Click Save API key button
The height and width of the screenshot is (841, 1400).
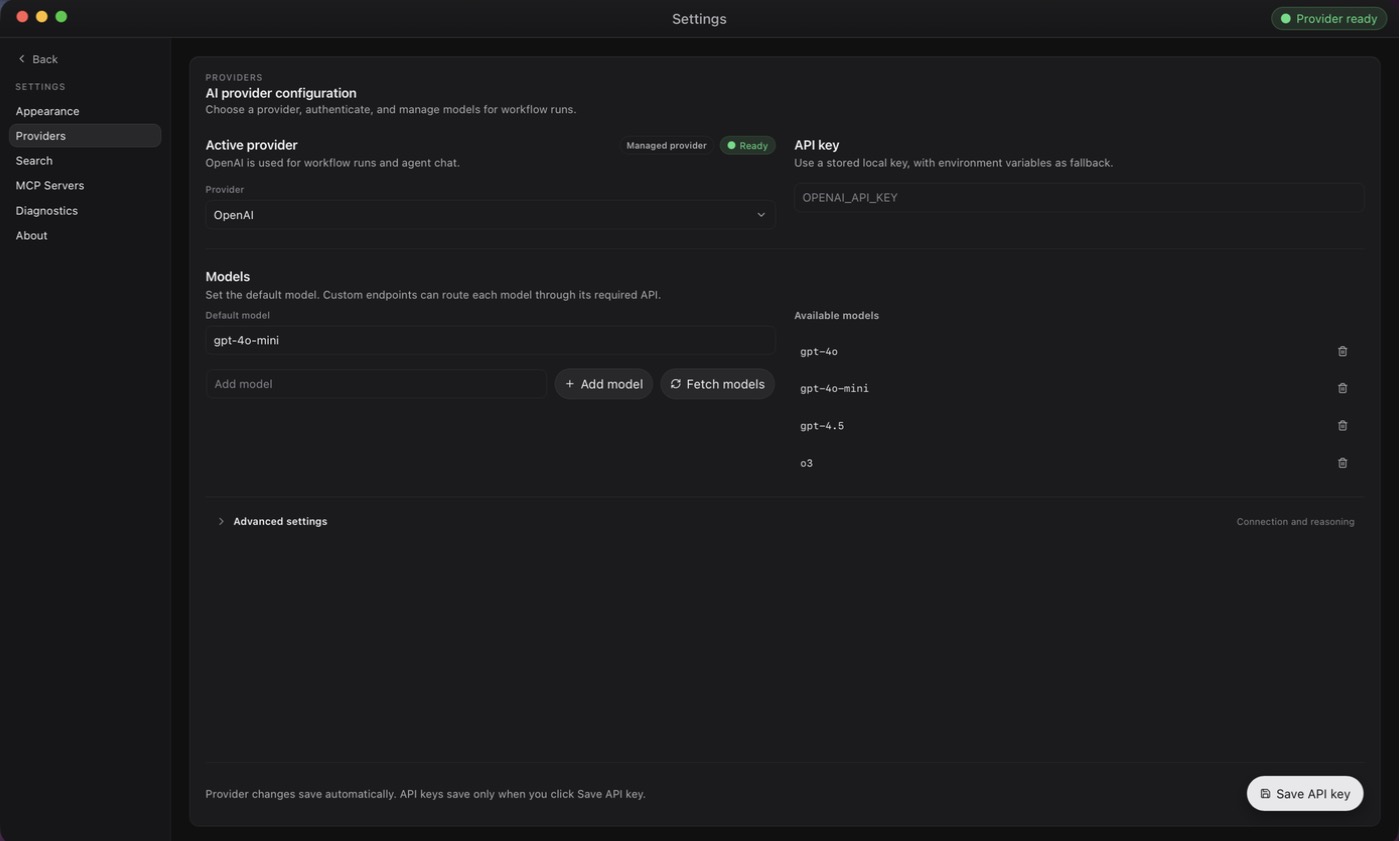(x=1305, y=794)
